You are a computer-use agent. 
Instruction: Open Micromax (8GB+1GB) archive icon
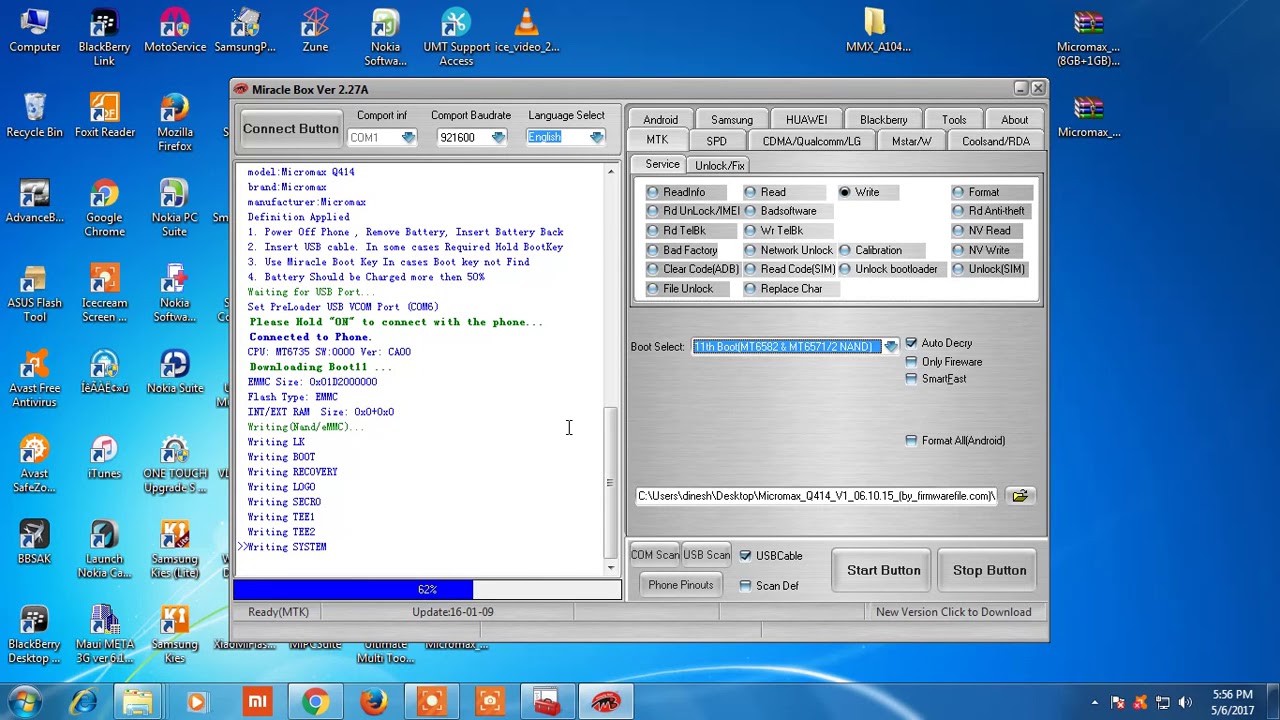click(1088, 37)
